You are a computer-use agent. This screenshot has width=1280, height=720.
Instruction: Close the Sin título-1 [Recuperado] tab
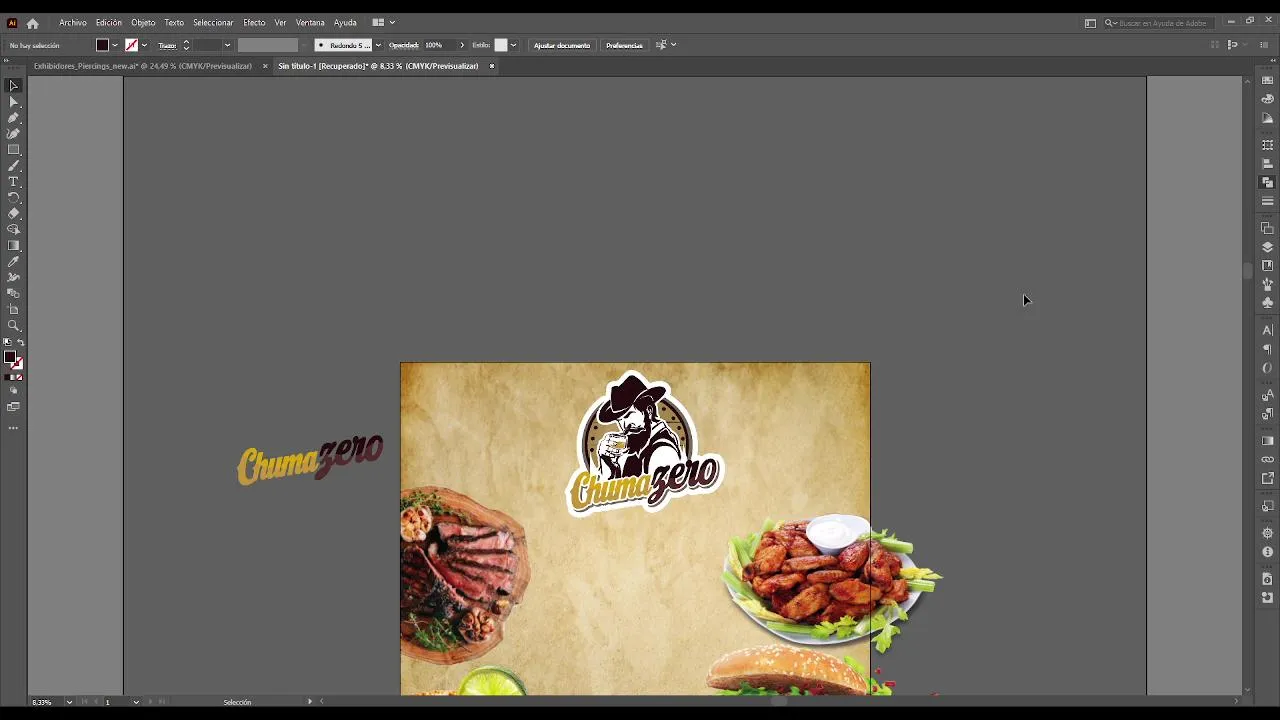point(492,66)
